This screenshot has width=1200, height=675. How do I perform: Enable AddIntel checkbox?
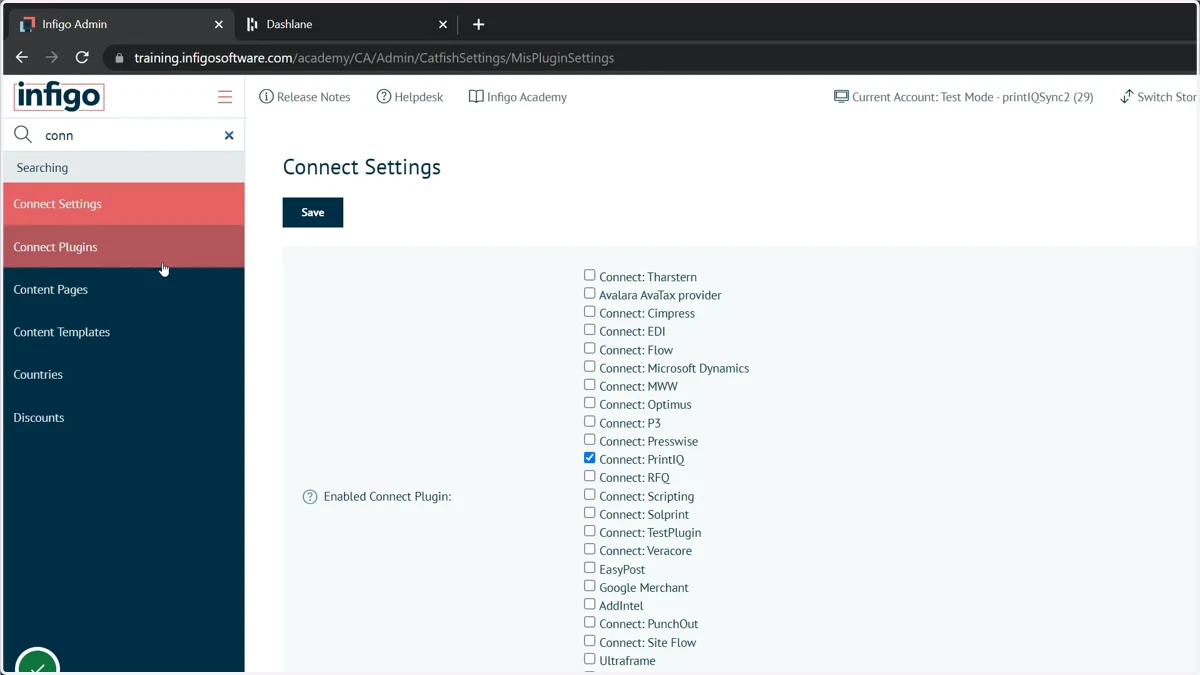coord(590,604)
